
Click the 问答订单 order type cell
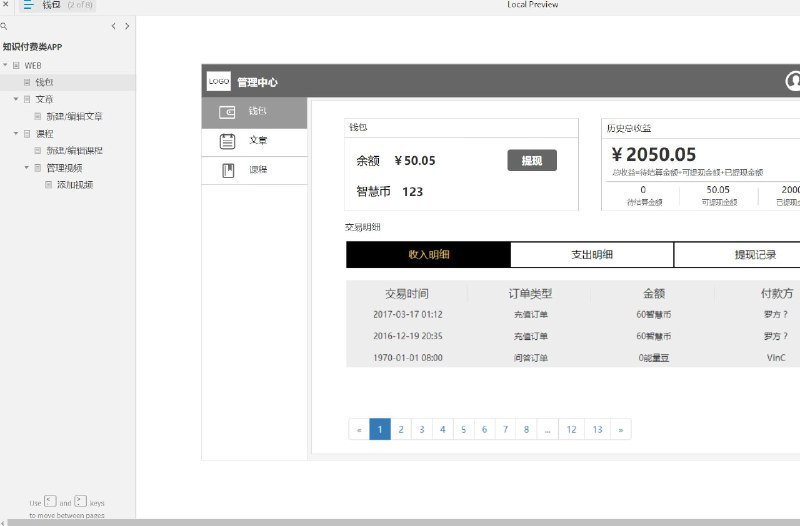pyautogui.click(x=531, y=358)
